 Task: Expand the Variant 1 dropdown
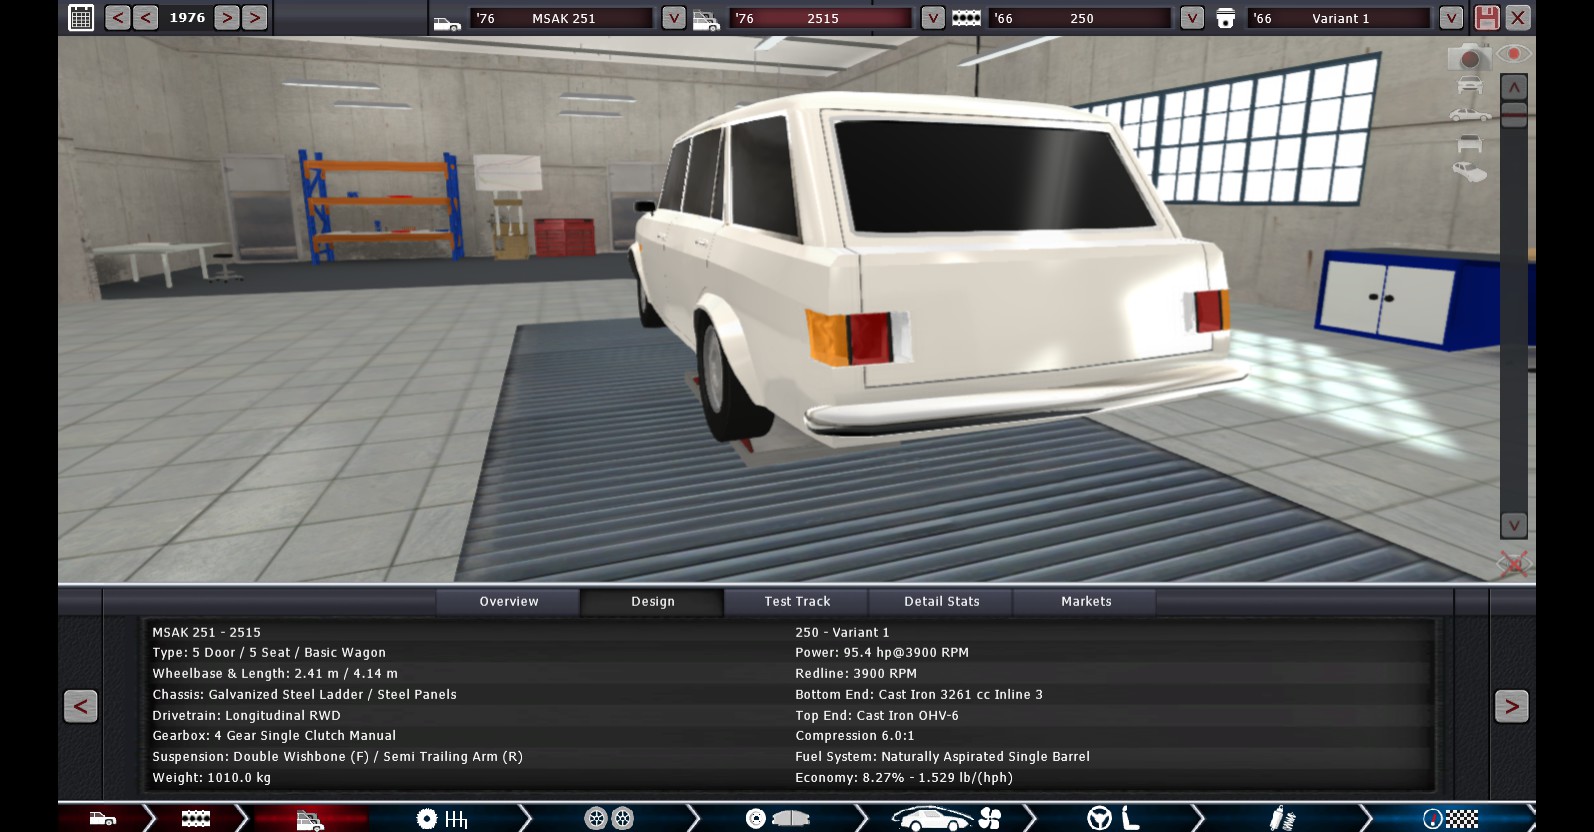(x=1451, y=18)
